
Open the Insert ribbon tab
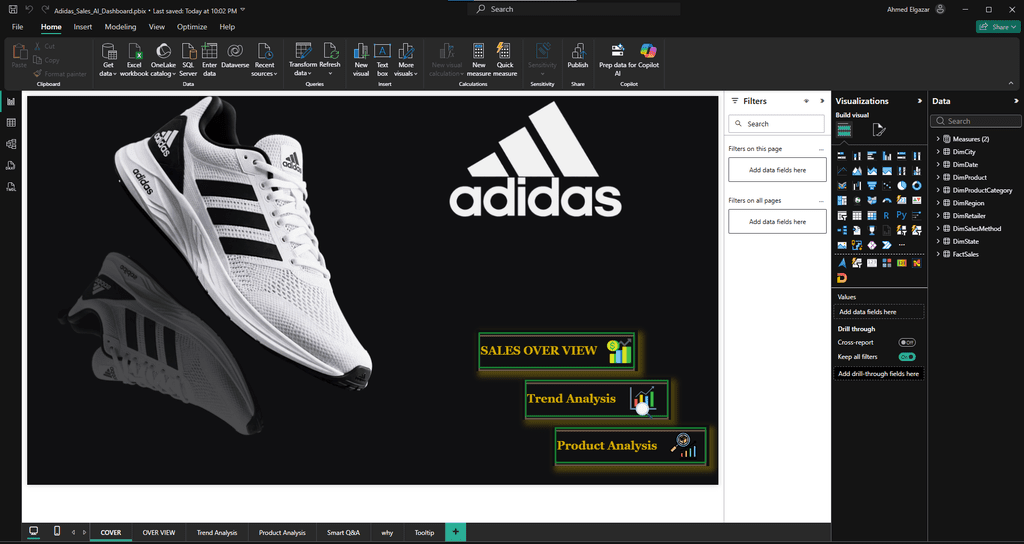(x=83, y=27)
